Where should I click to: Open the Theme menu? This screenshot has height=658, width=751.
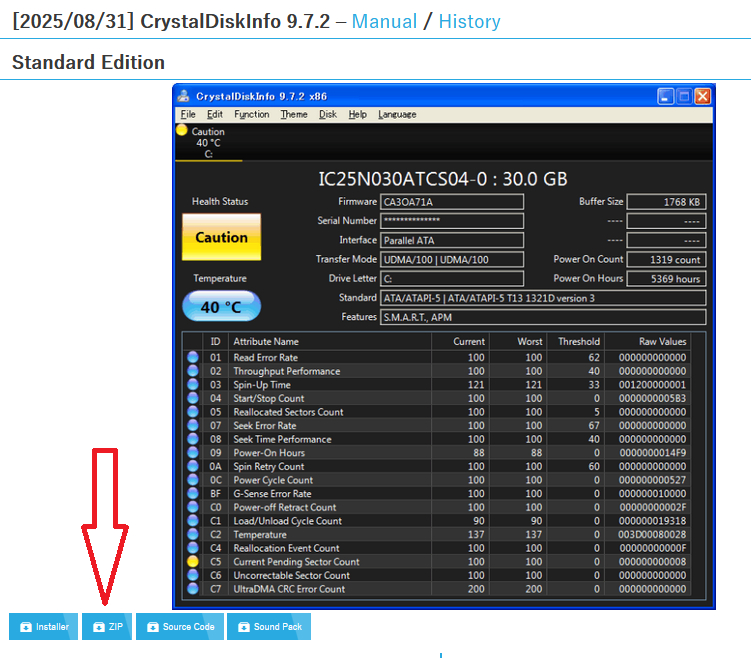[294, 114]
